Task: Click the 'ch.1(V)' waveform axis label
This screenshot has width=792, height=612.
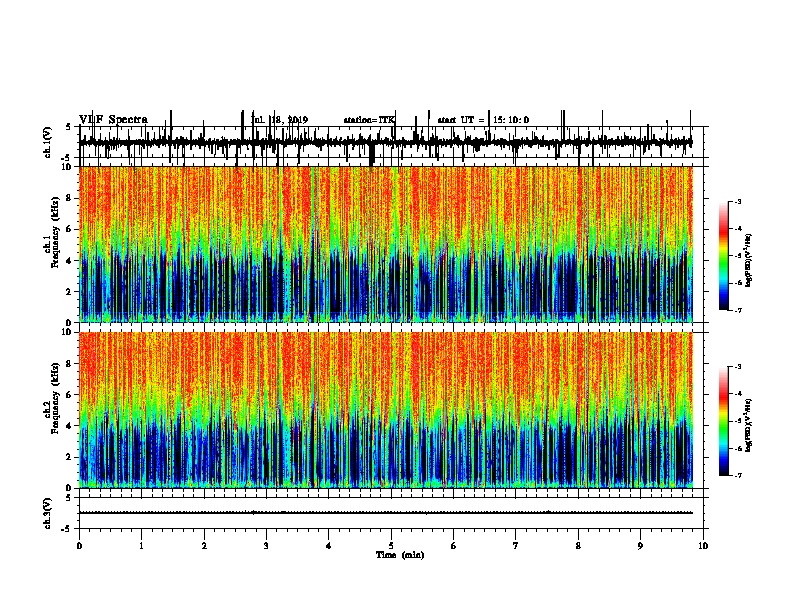Action: pos(47,142)
